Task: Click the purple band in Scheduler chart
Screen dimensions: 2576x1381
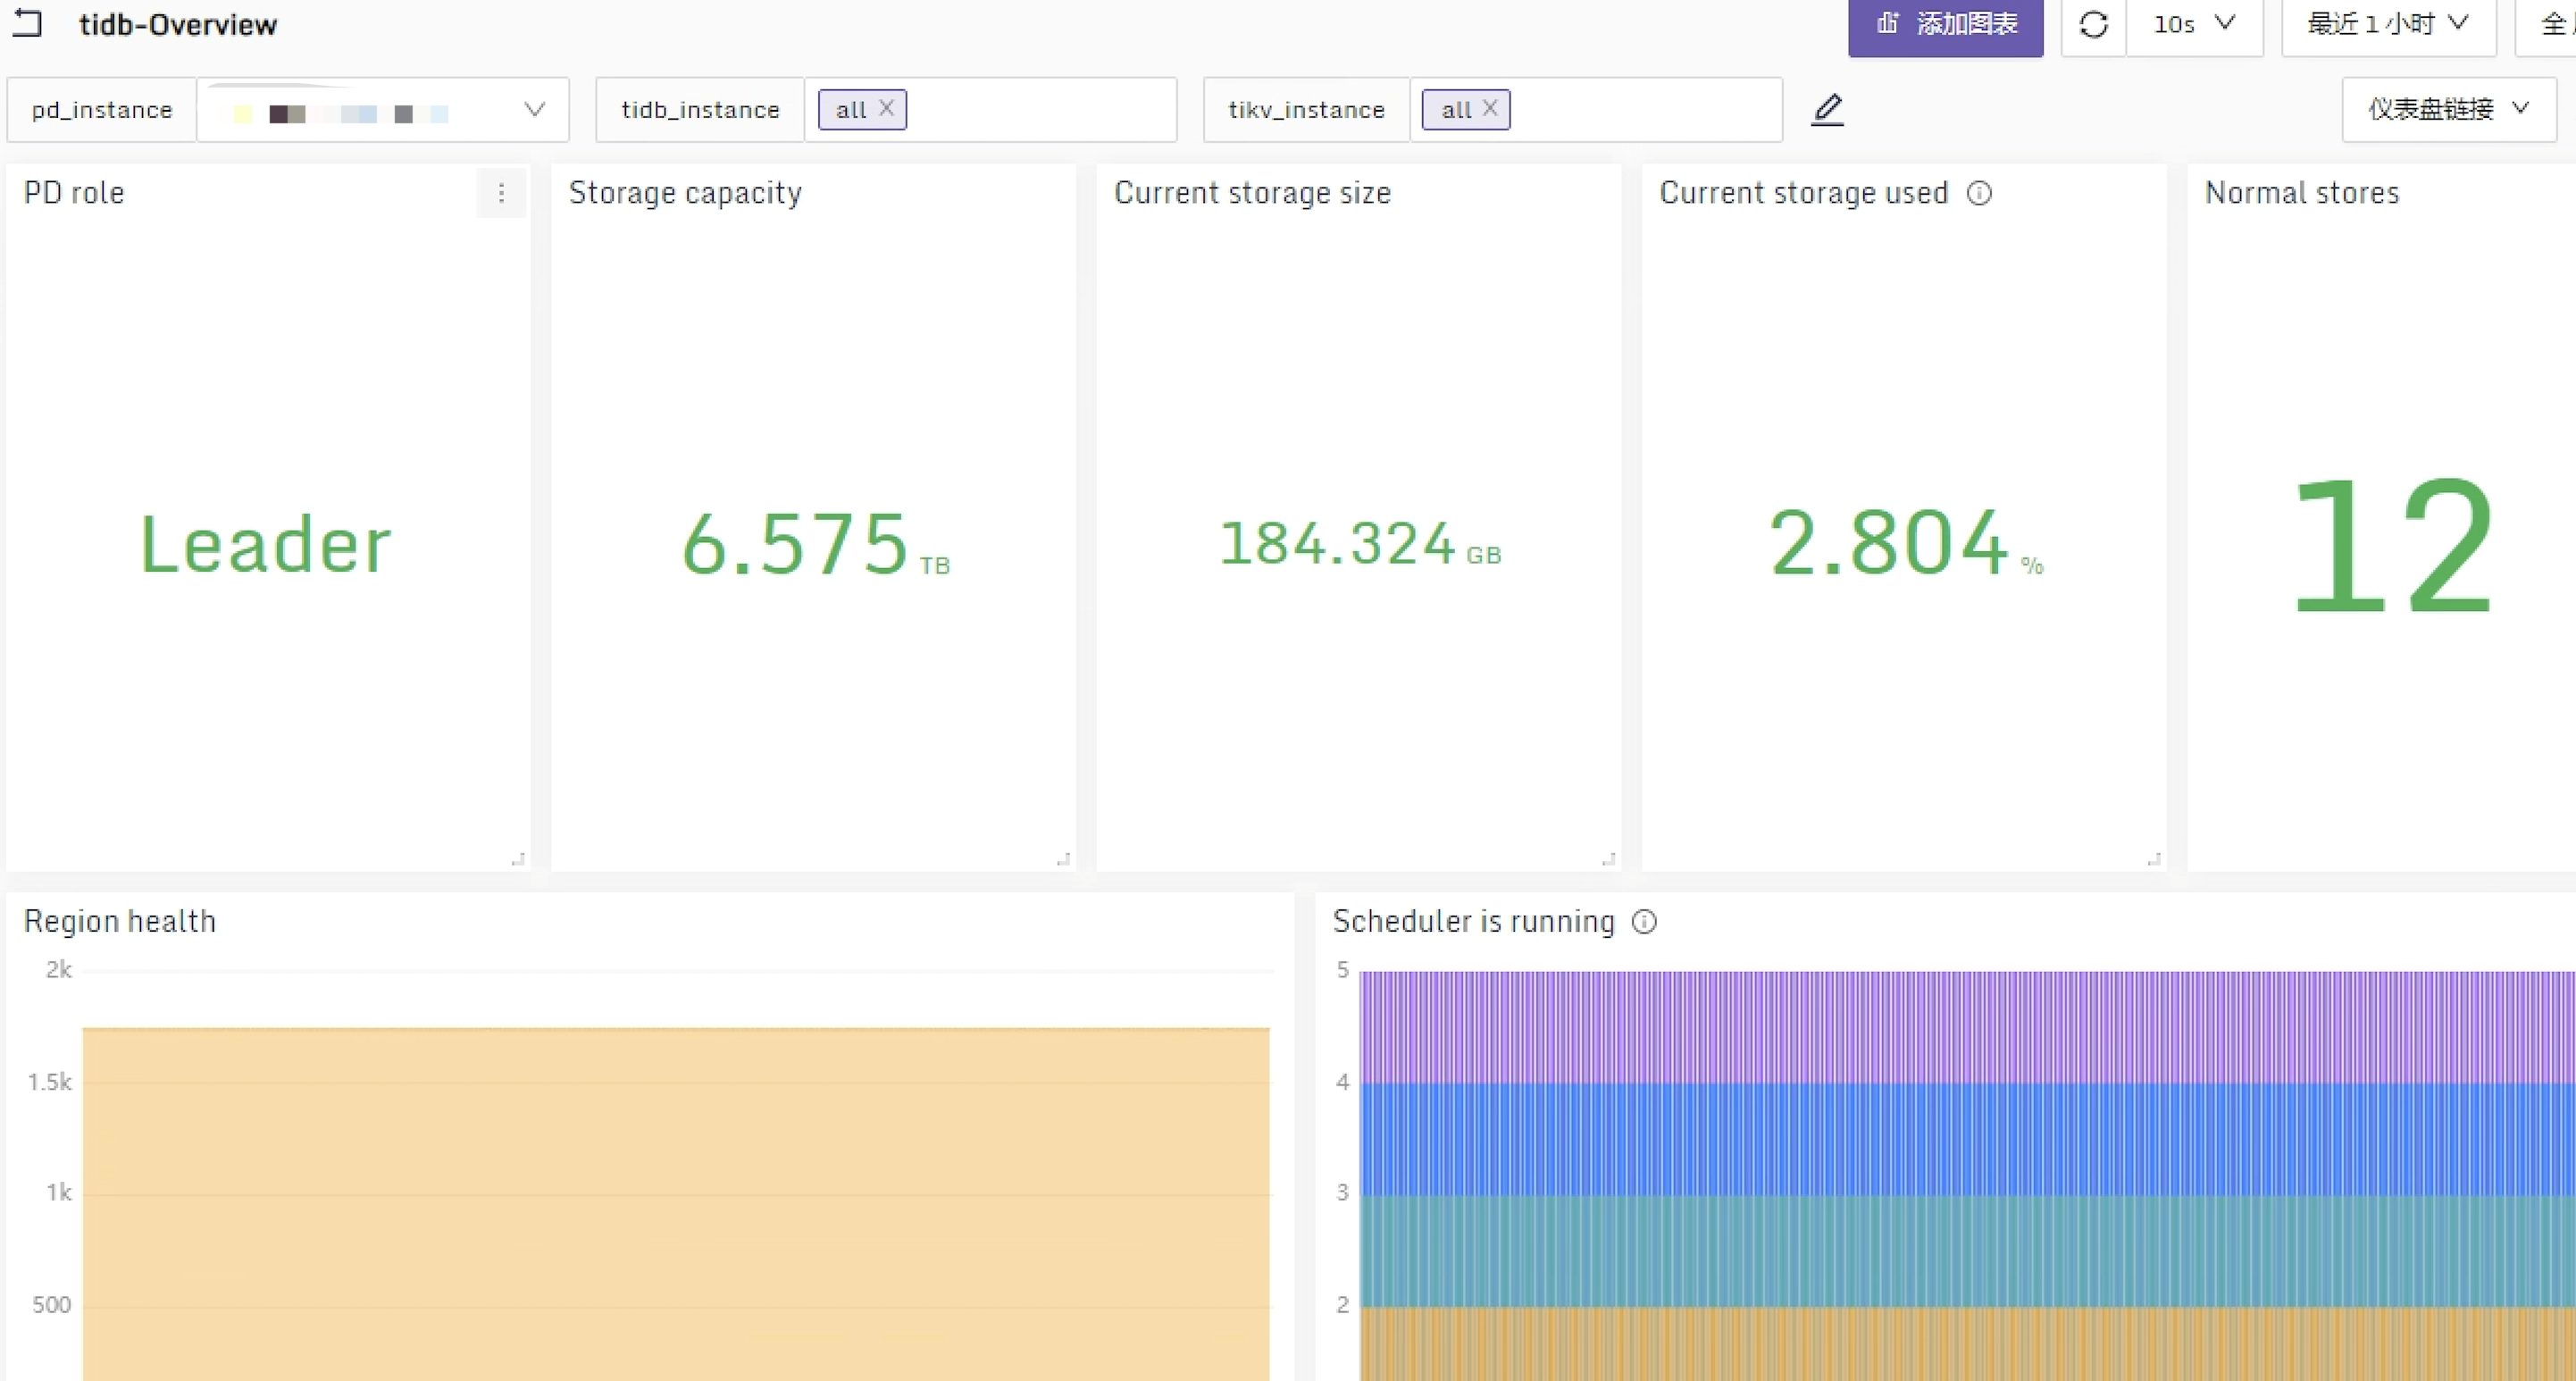Action: tap(1960, 1026)
